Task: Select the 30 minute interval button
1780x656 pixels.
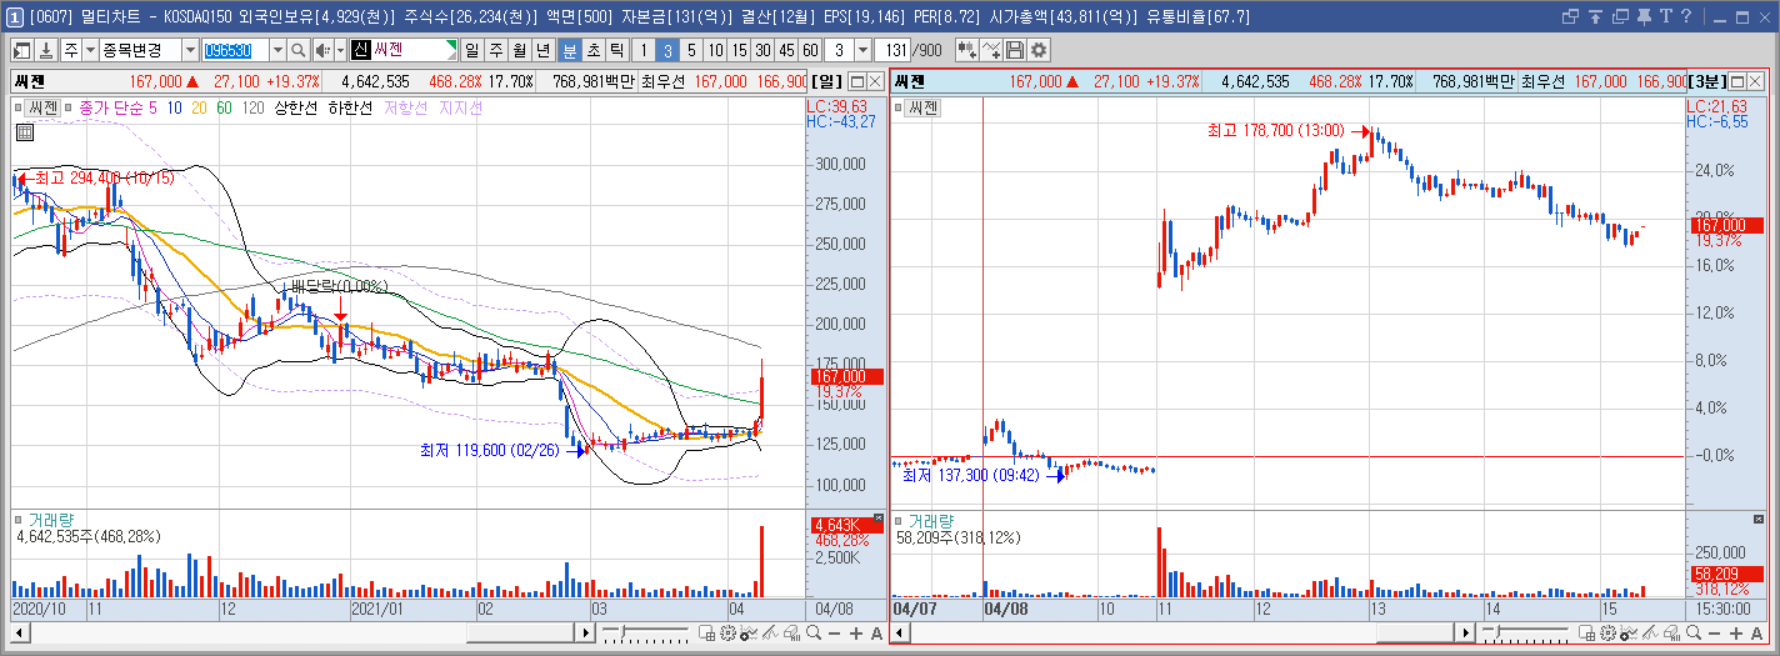Action: click(x=763, y=50)
